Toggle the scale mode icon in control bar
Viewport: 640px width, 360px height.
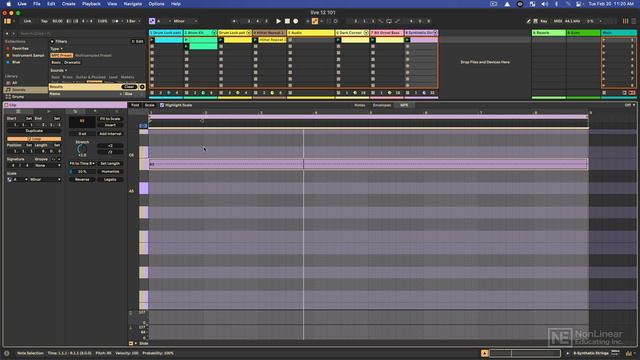tap(152, 21)
